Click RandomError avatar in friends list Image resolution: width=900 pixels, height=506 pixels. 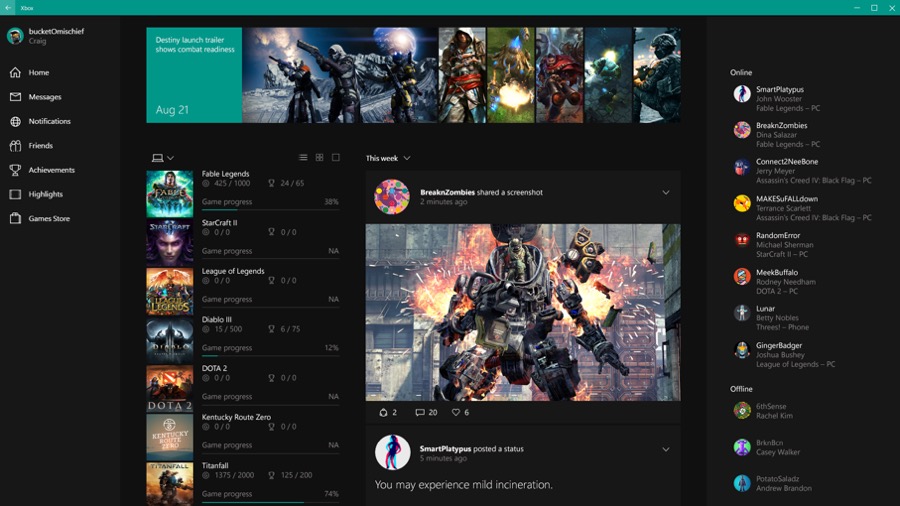[742, 240]
